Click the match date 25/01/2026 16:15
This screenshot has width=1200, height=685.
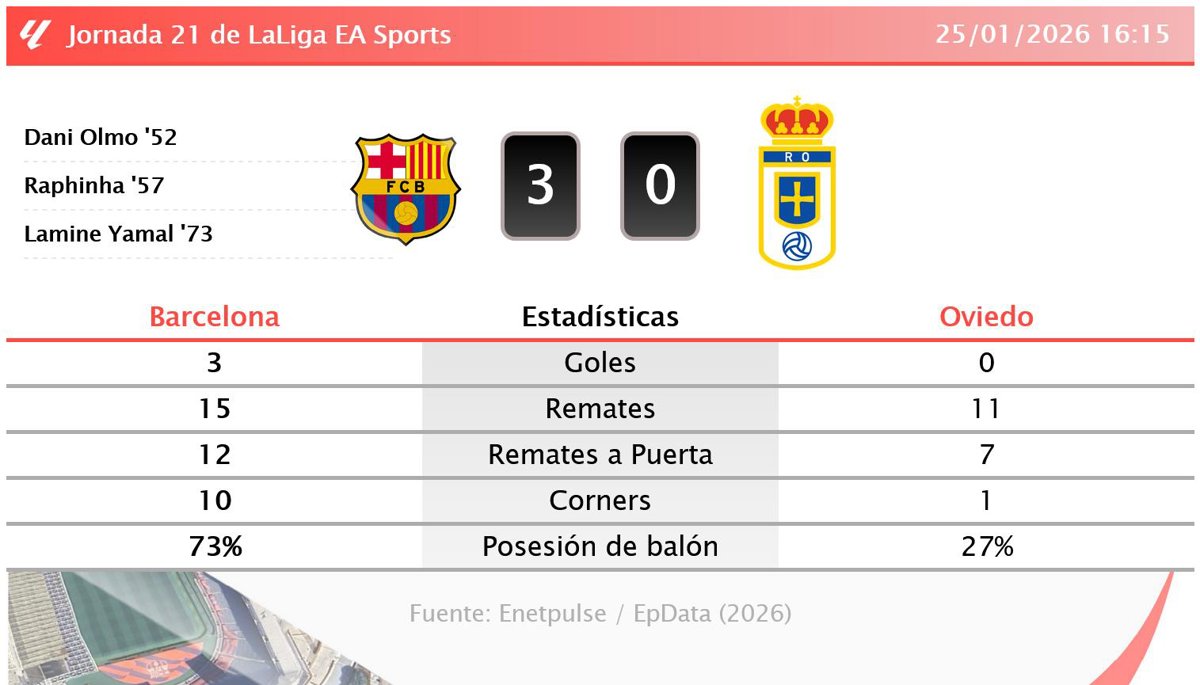[1052, 34]
